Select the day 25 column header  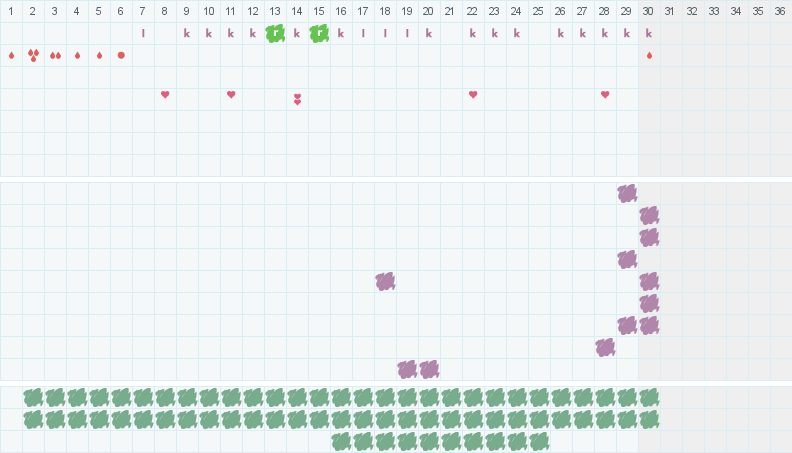[x=538, y=11]
